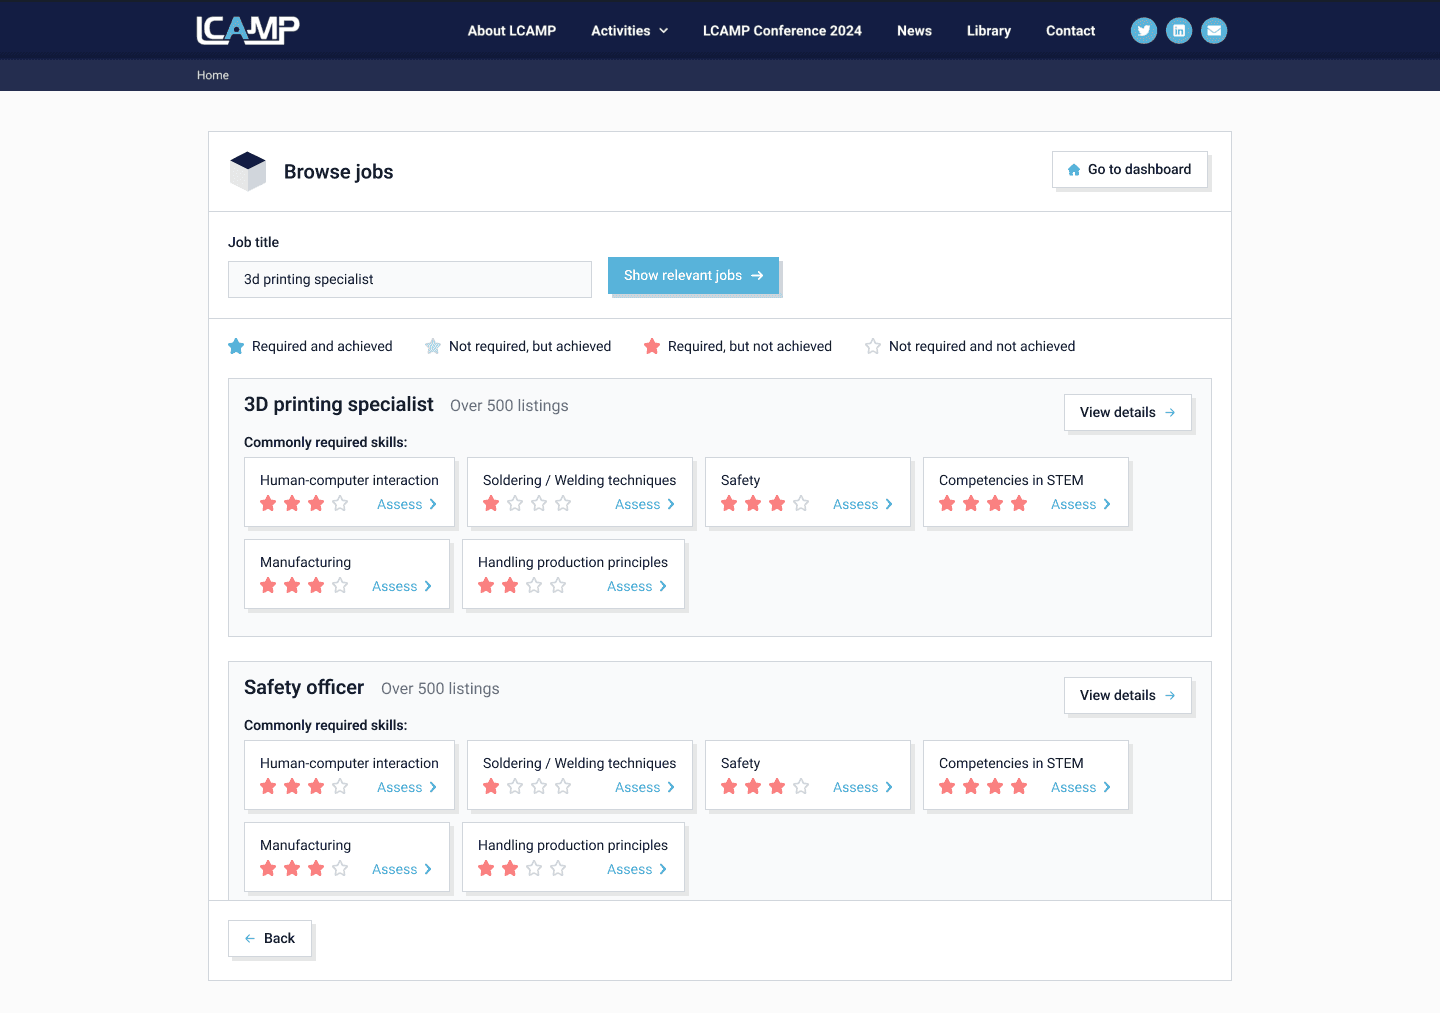The height and width of the screenshot is (1013, 1440).
Task: View details for Safety officer
Action: click(x=1128, y=695)
